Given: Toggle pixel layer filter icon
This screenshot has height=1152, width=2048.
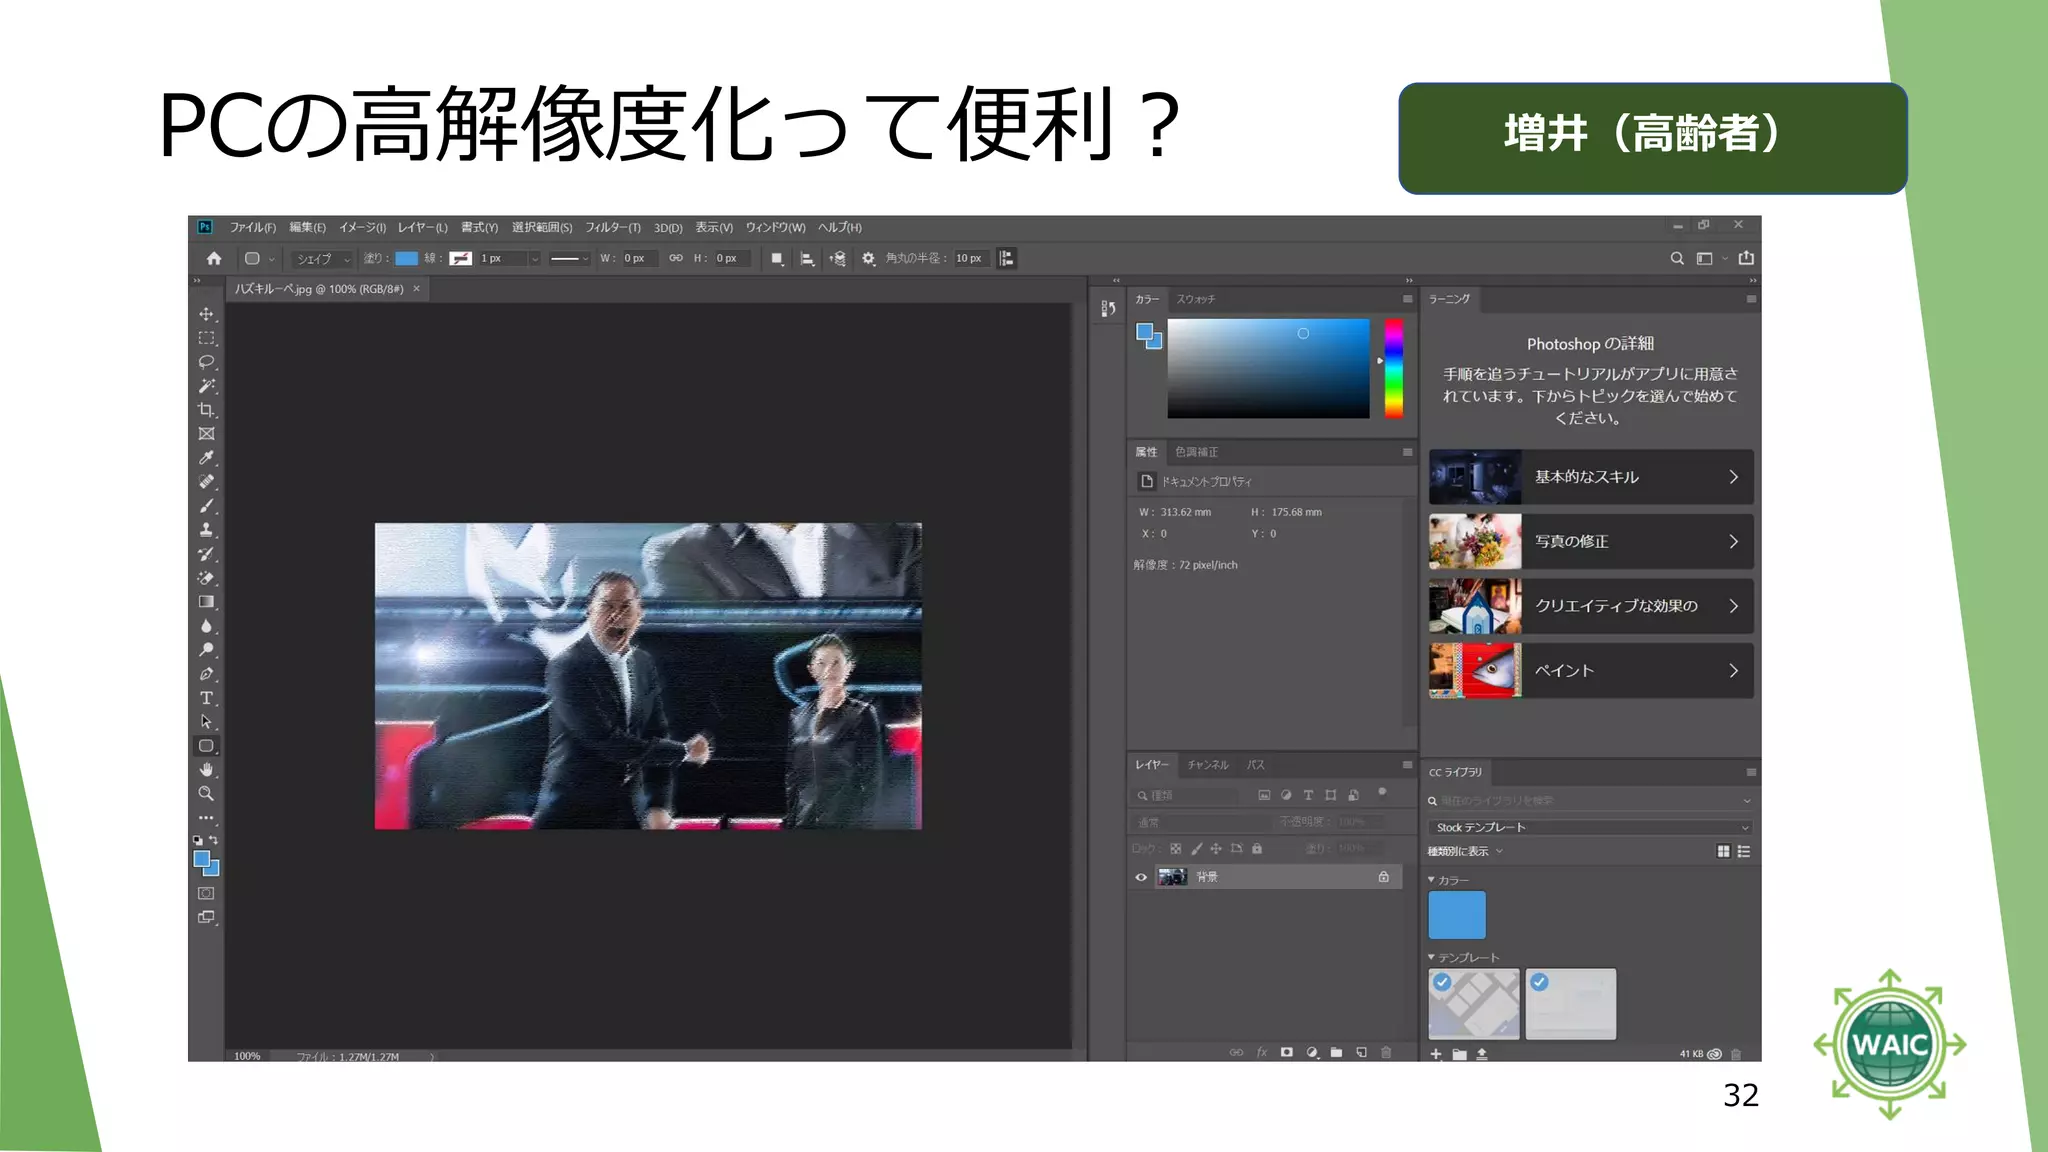Looking at the screenshot, I should 1264,795.
